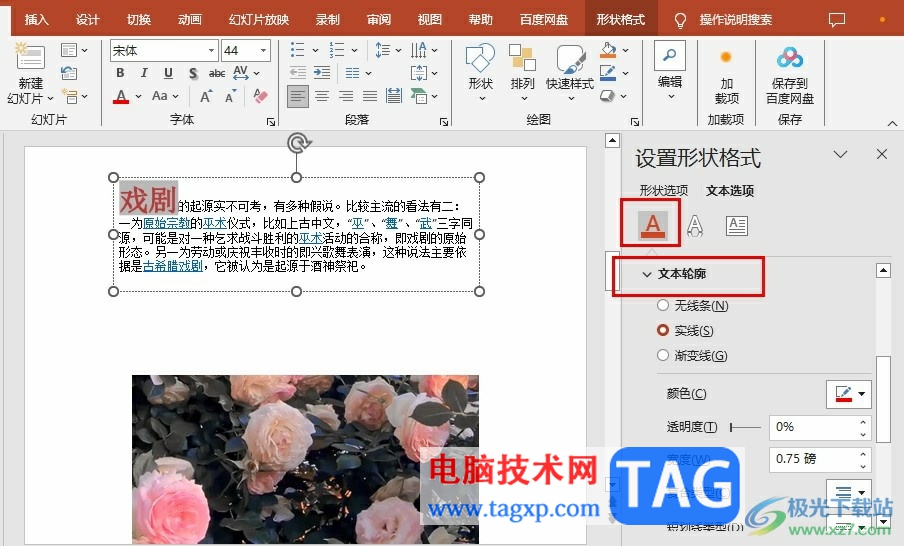Click the distributed alignment icon
The width and height of the screenshot is (904, 546).
point(394,96)
